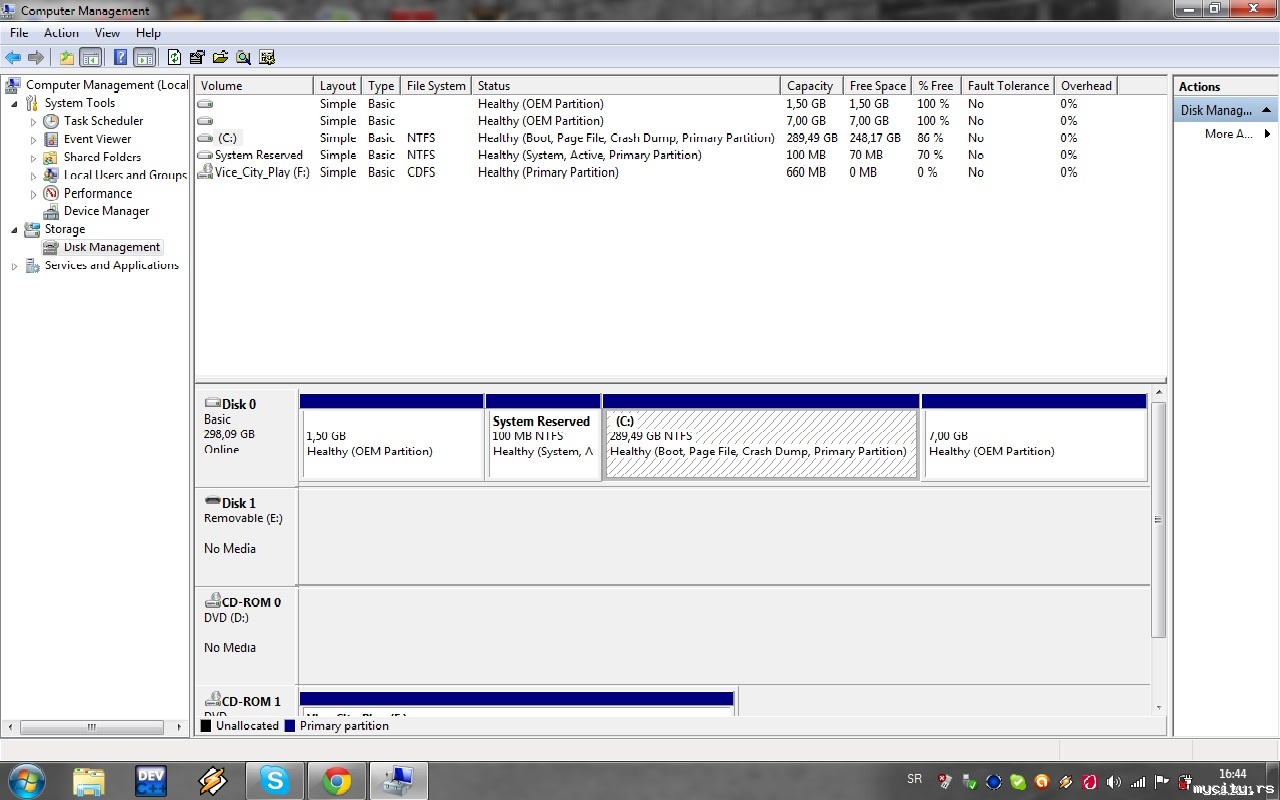Open Skype from the taskbar
Screen dimensions: 1280x800
pos(274,780)
